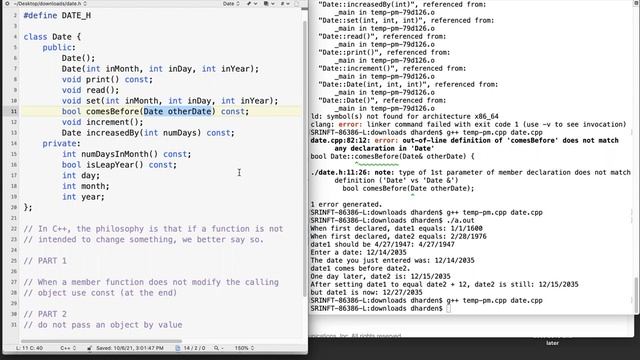The height and width of the screenshot is (360, 640).
Task: Click the 'class Date {' line
Action: point(52,37)
